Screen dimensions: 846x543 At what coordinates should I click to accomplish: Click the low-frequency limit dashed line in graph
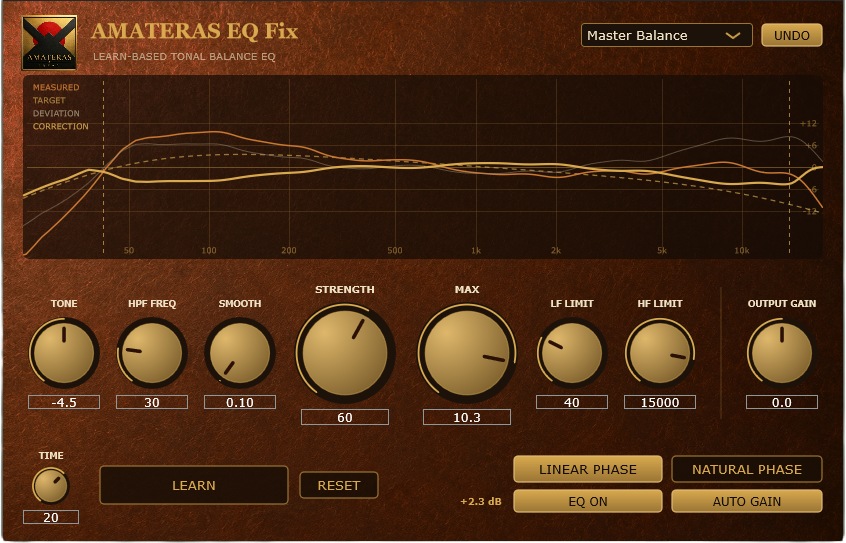click(x=104, y=167)
